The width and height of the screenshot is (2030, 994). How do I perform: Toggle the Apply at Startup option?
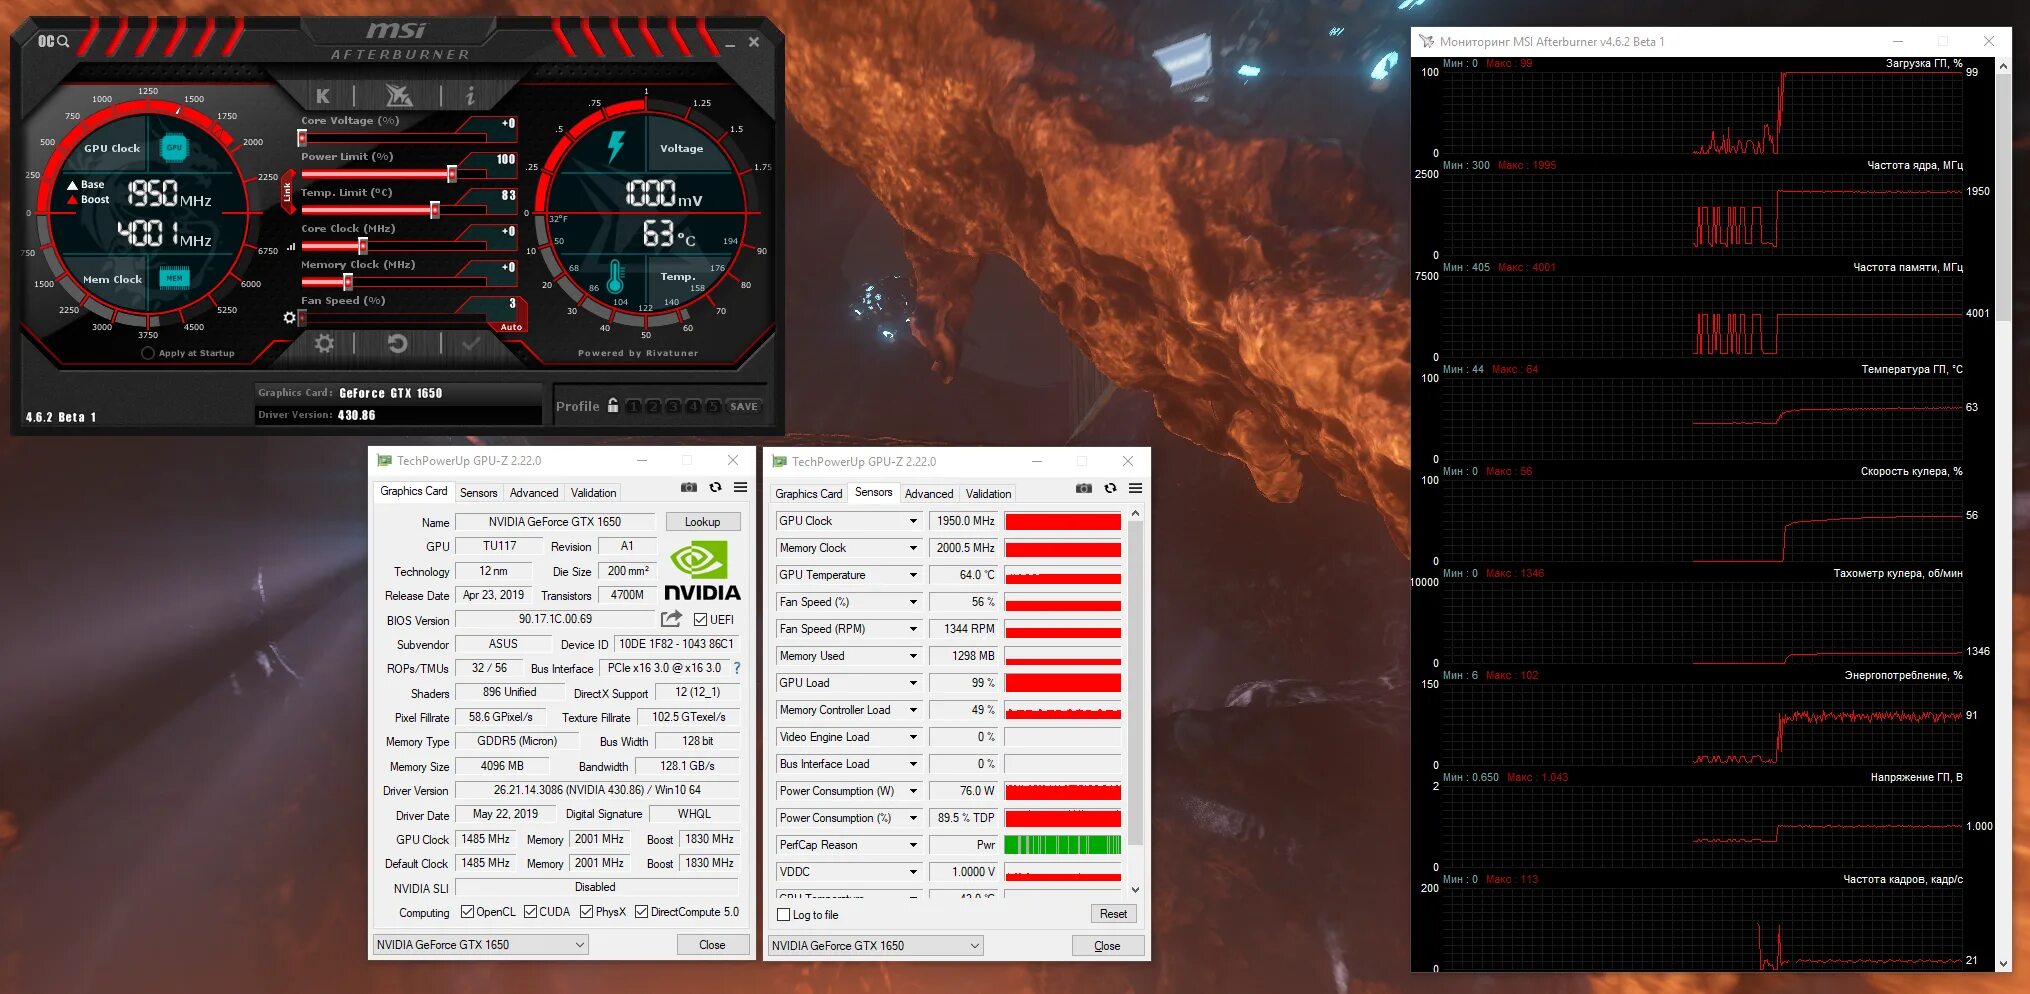(148, 353)
